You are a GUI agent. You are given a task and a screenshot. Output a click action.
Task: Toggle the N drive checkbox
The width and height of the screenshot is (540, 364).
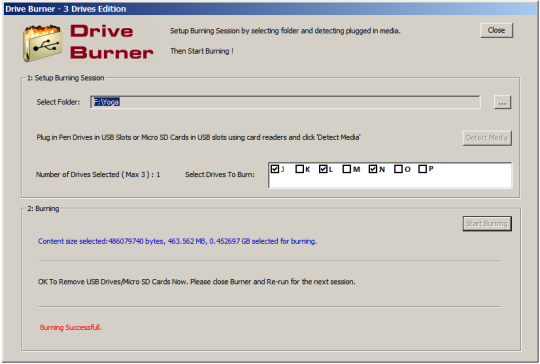pyautogui.click(x=373, y=169)
